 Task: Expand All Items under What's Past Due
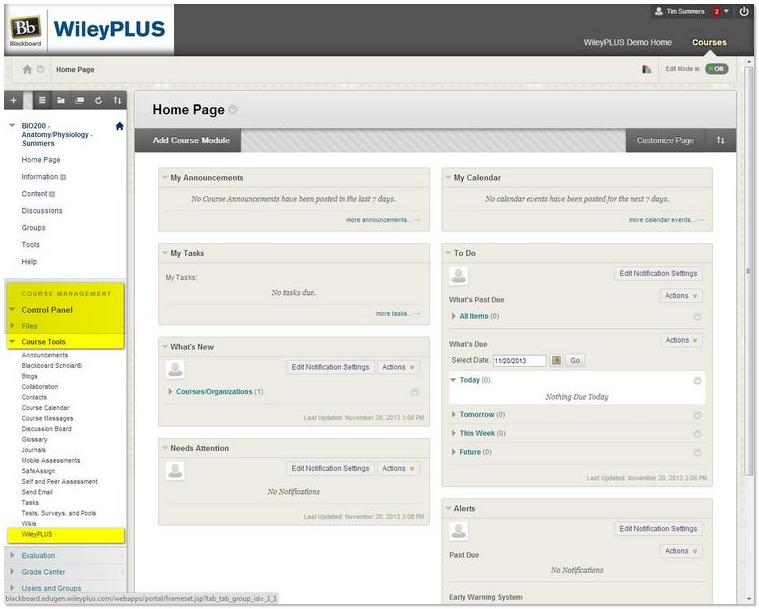point(454,316)
